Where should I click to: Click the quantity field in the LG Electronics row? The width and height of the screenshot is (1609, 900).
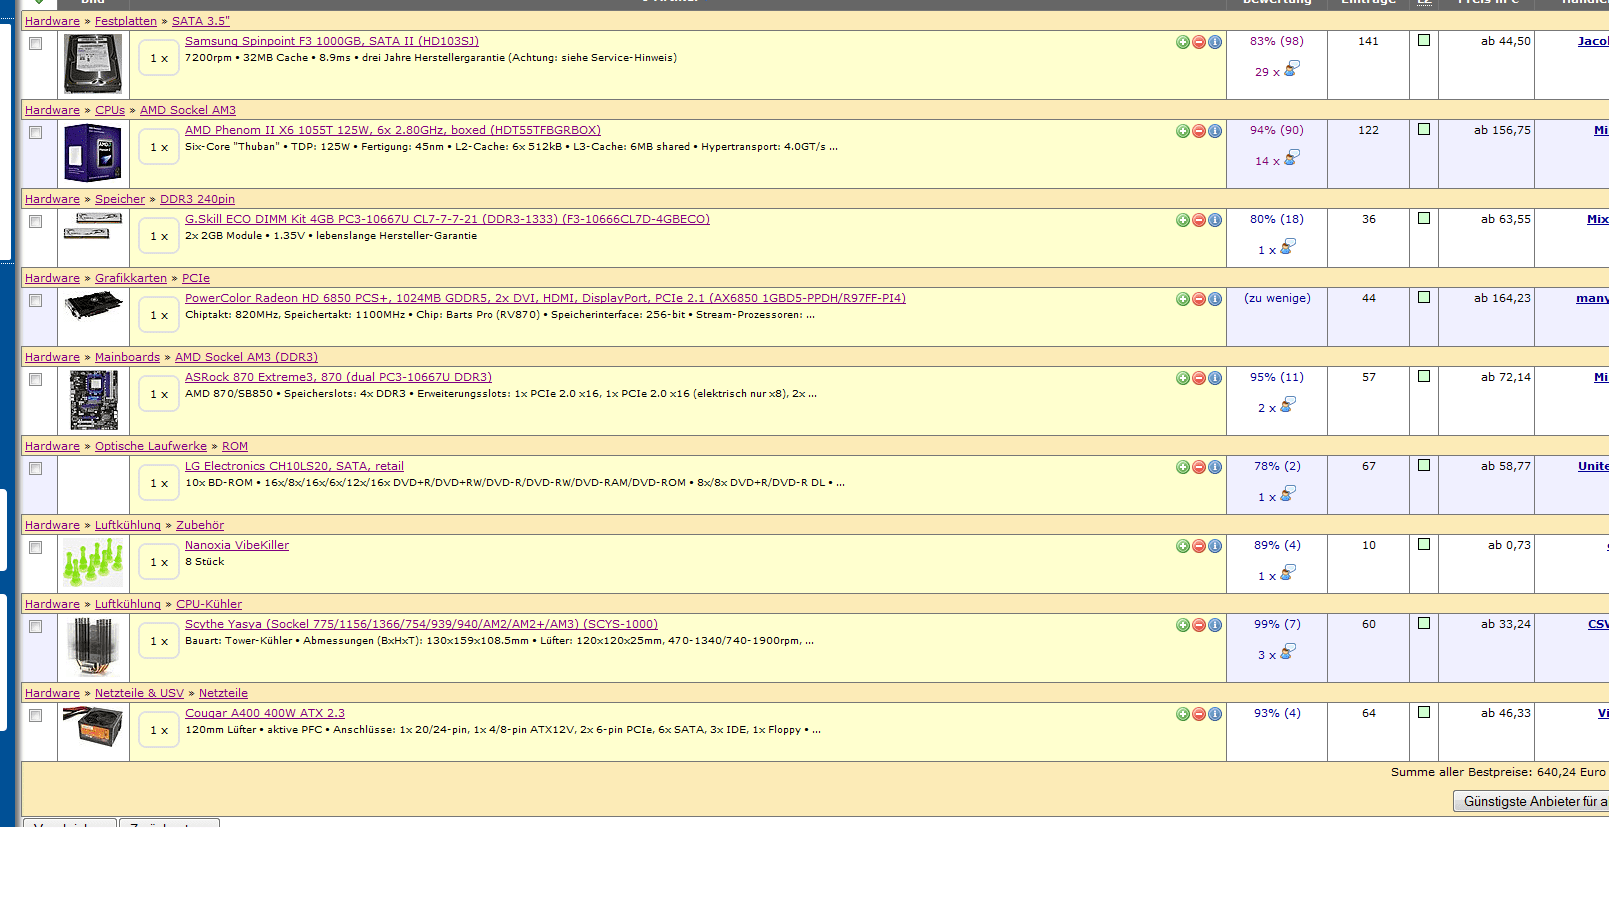point(159,483)
